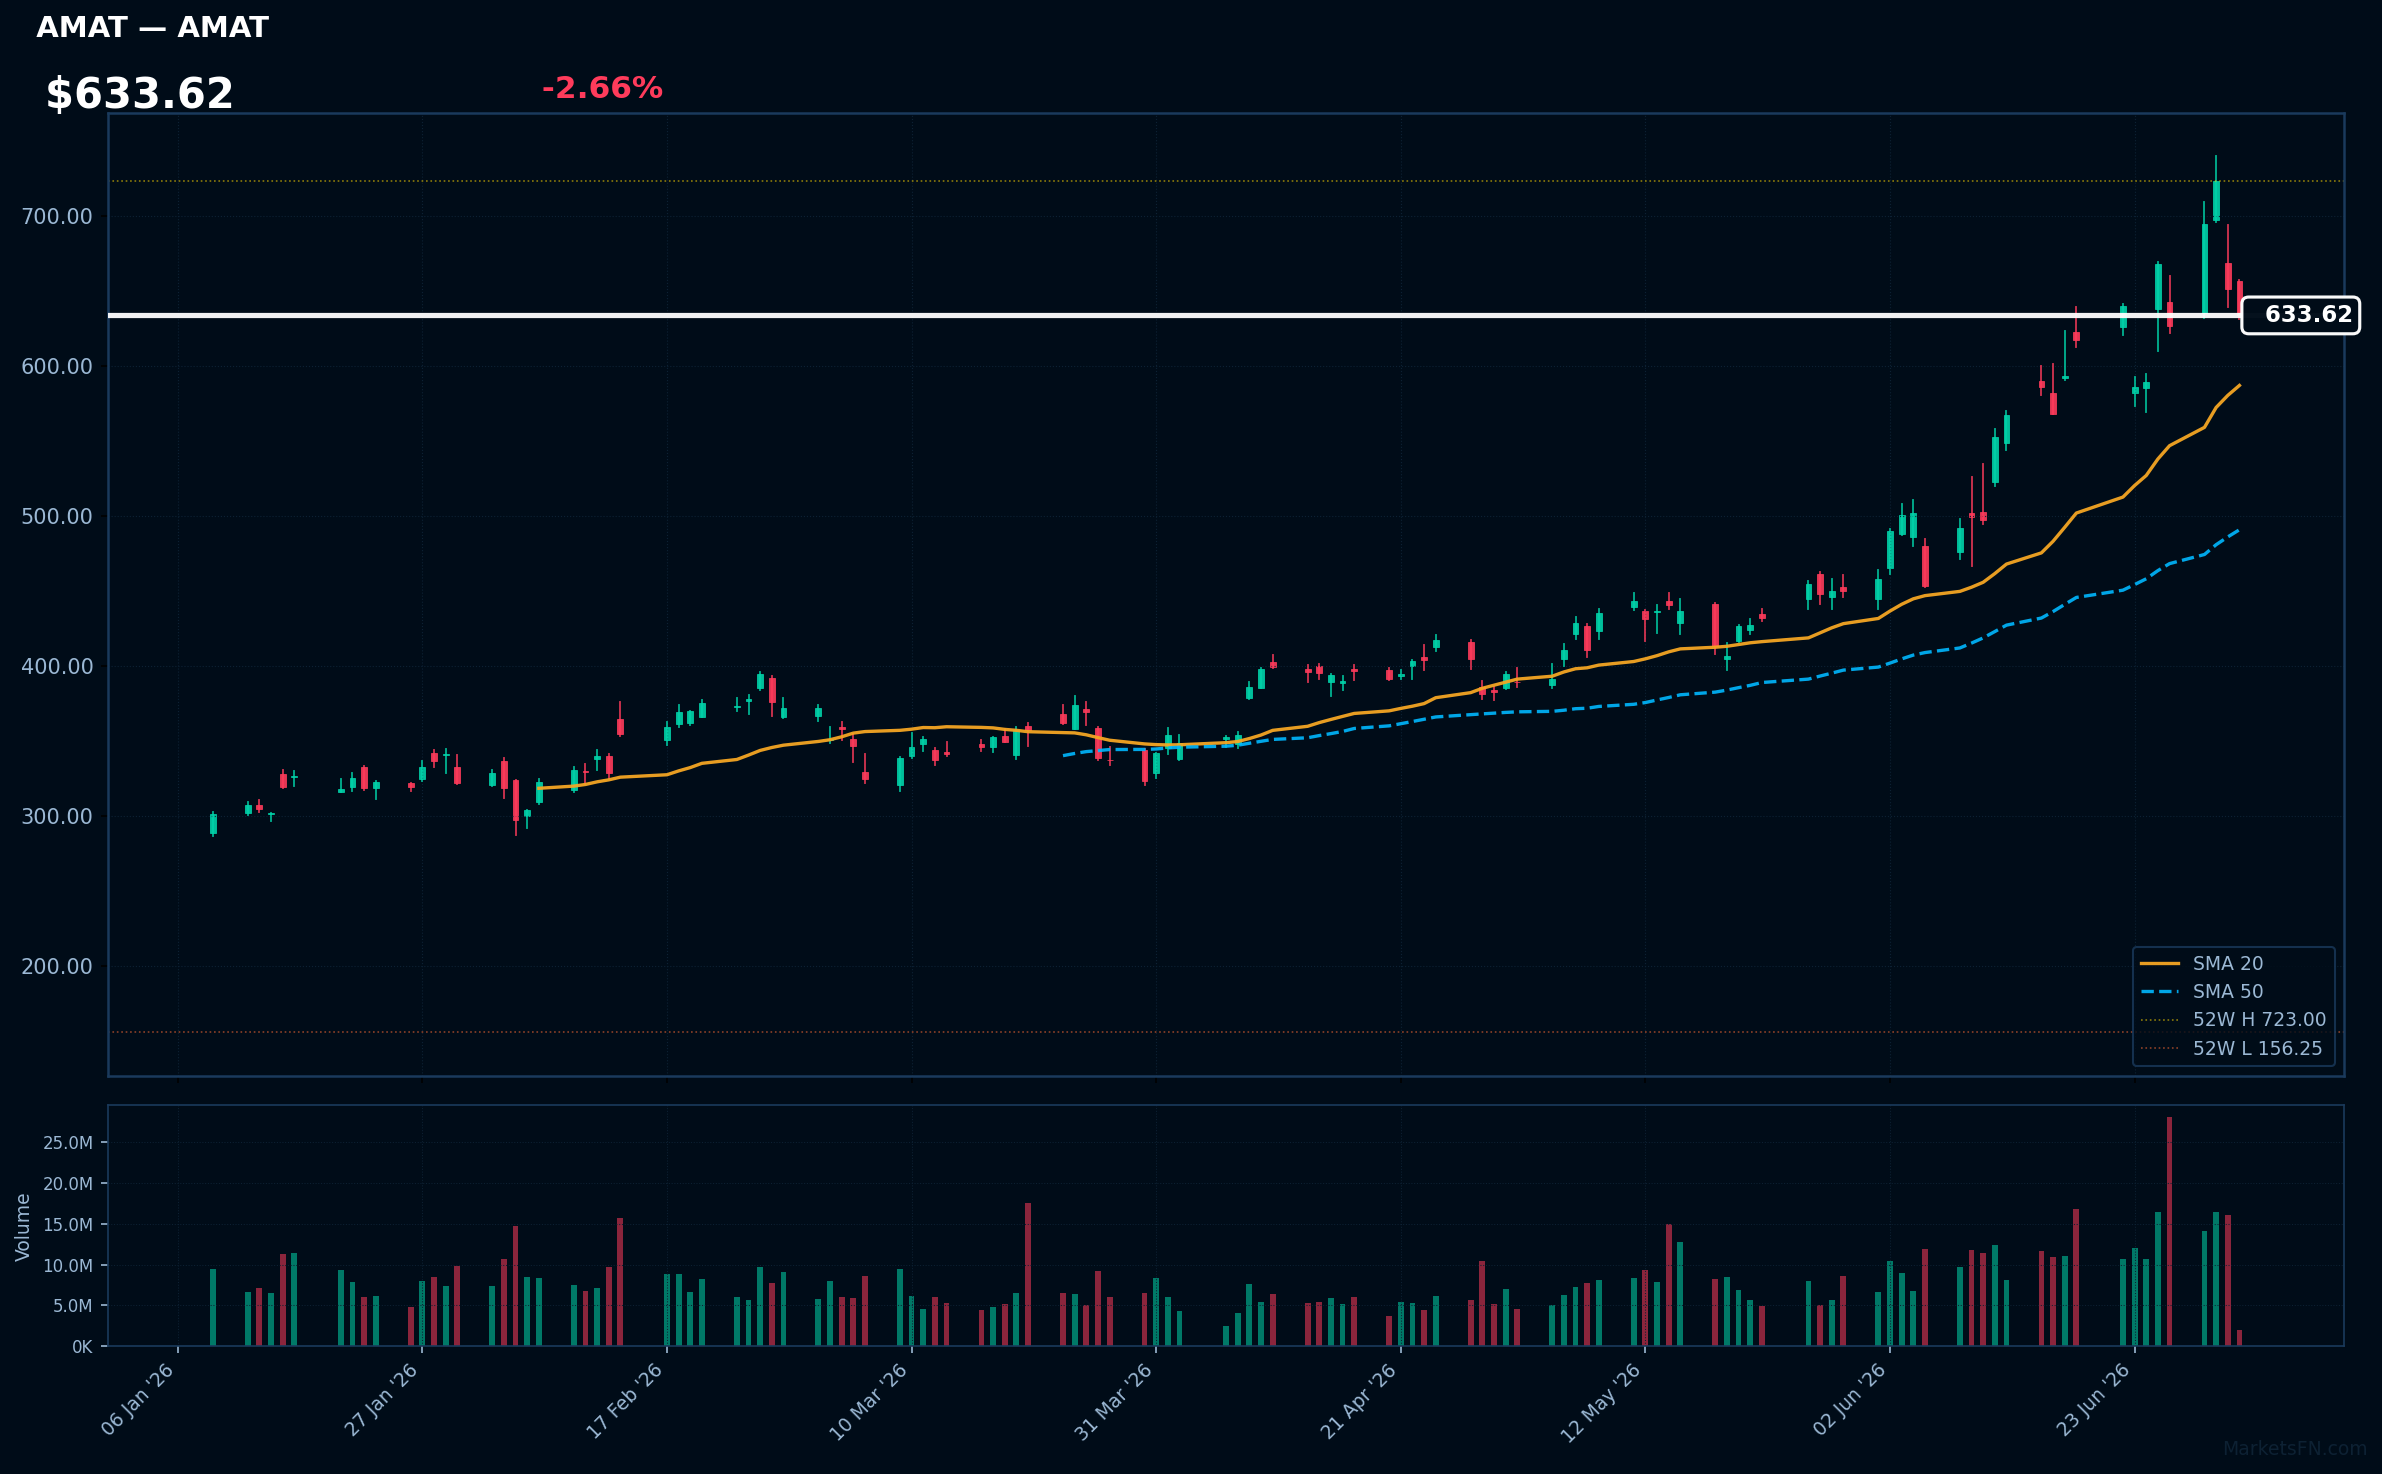Click the tallest red volume bar
Screen dimensions: 2382x1474
(x=2169, y=1231)
